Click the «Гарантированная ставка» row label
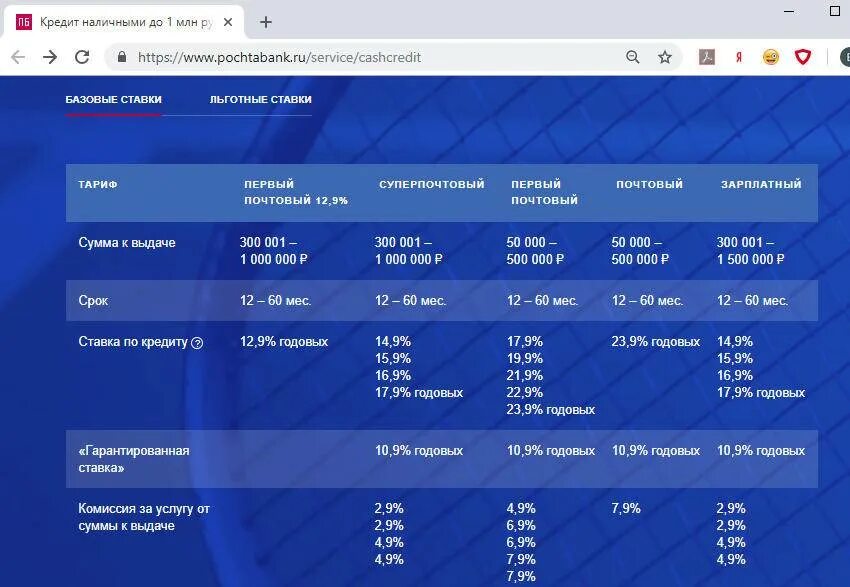The image size is (850, 587). click(134, 459)
